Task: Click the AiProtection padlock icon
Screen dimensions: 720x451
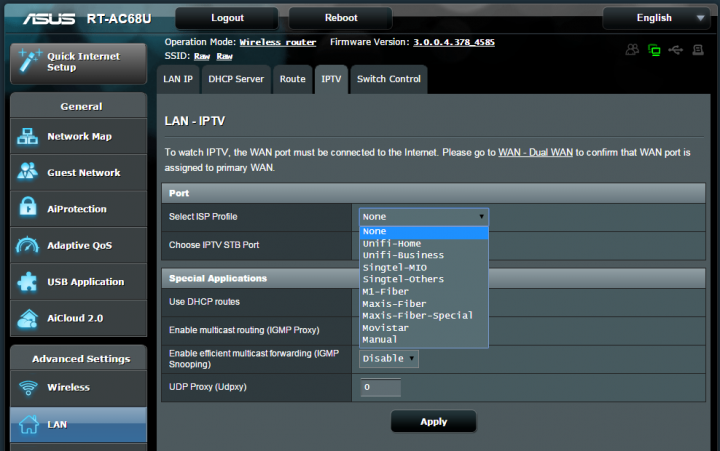Action: coord(28,208)
